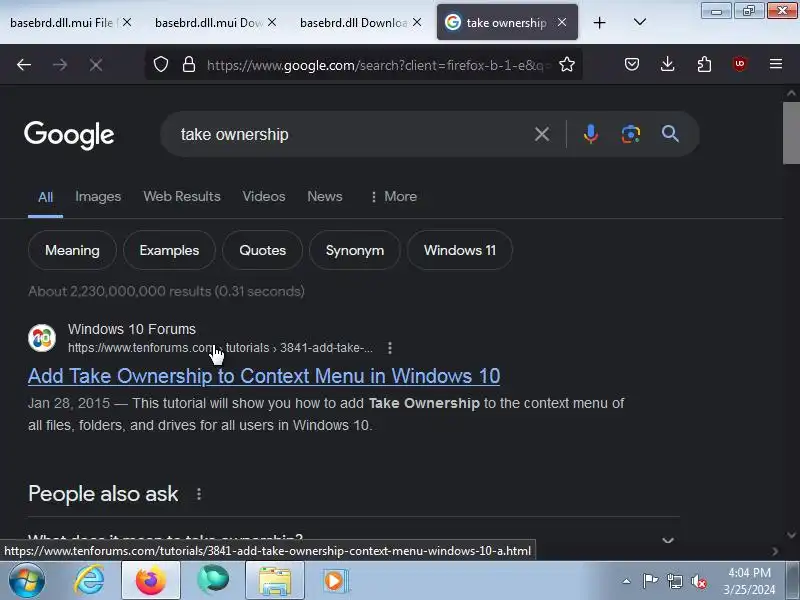Show Web Results filter
This screenshot has width=800, height=600.
(182, 196)
